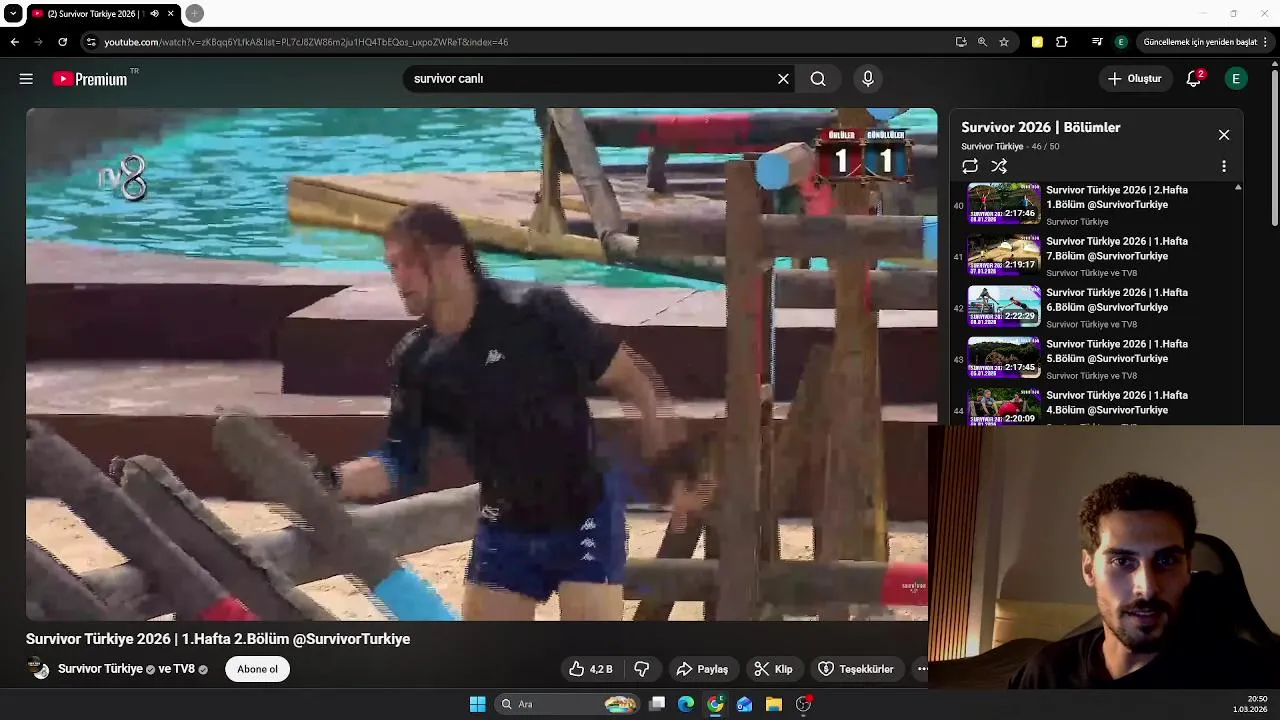Open the Windows Start menu
Screen dimensions: 1280x720
pos(478,704)
